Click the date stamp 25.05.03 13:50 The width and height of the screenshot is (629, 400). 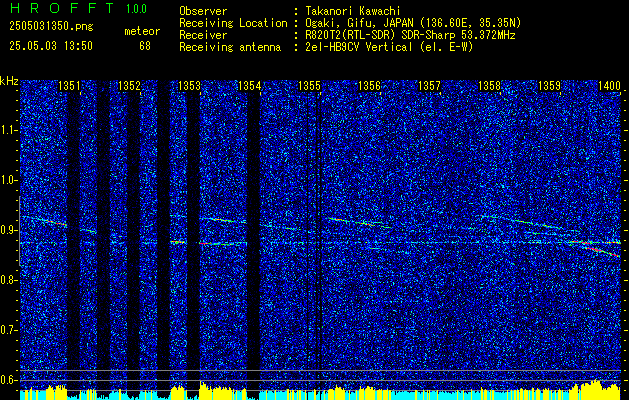point(51,46)
